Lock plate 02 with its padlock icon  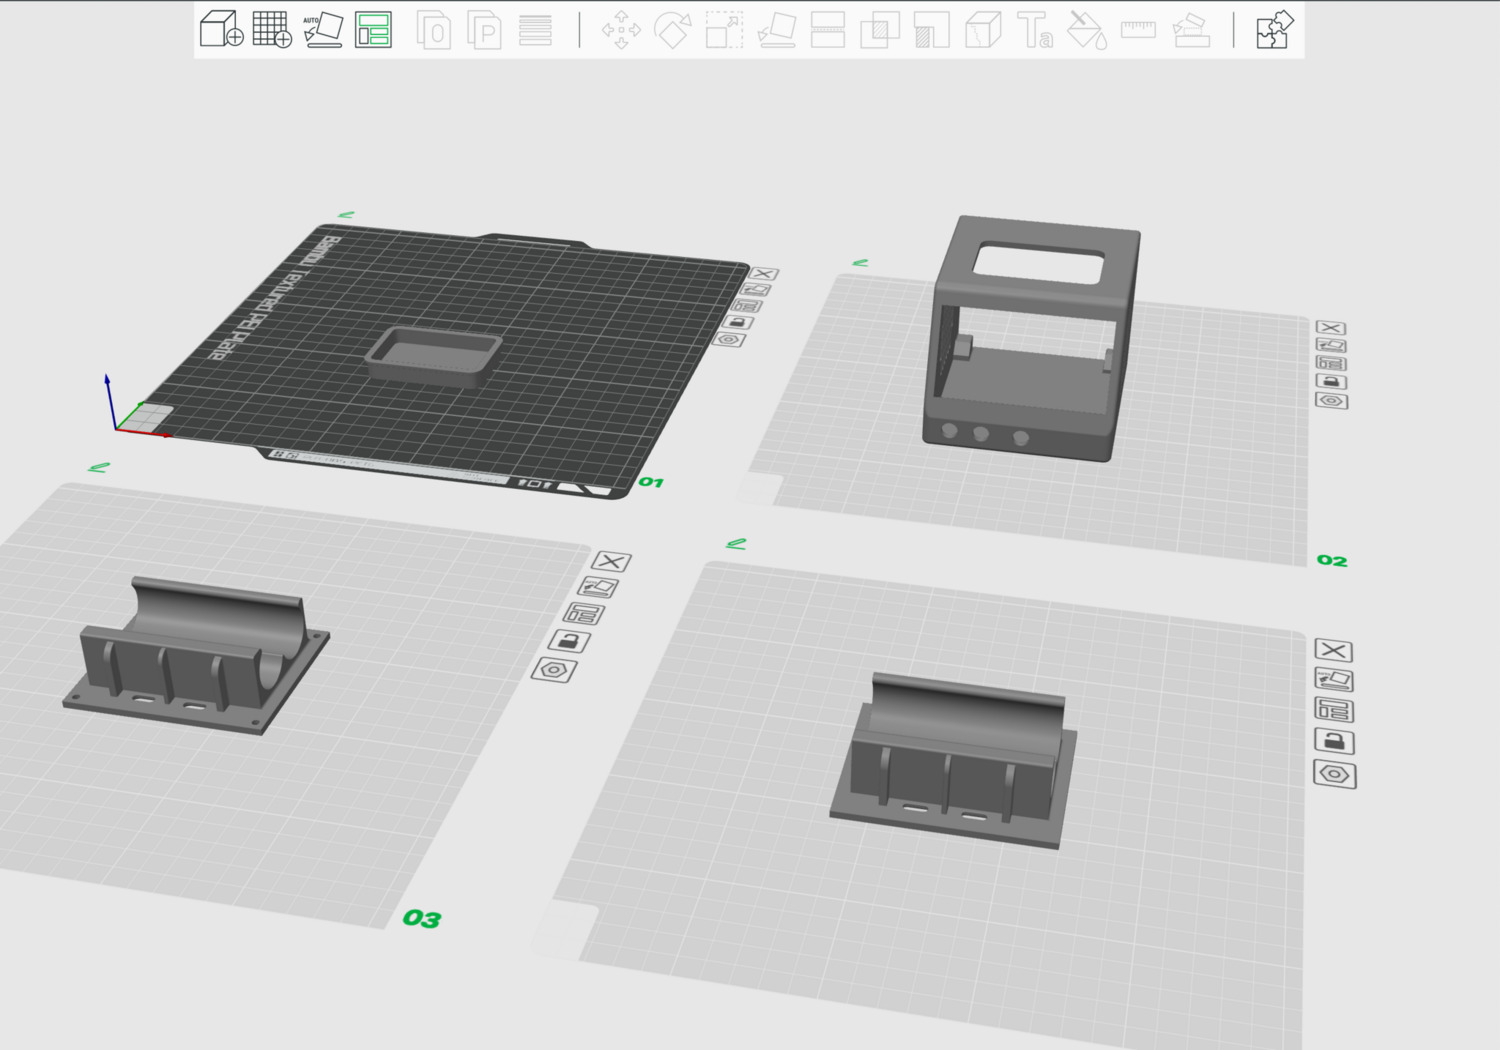[x=1331, y=382]
